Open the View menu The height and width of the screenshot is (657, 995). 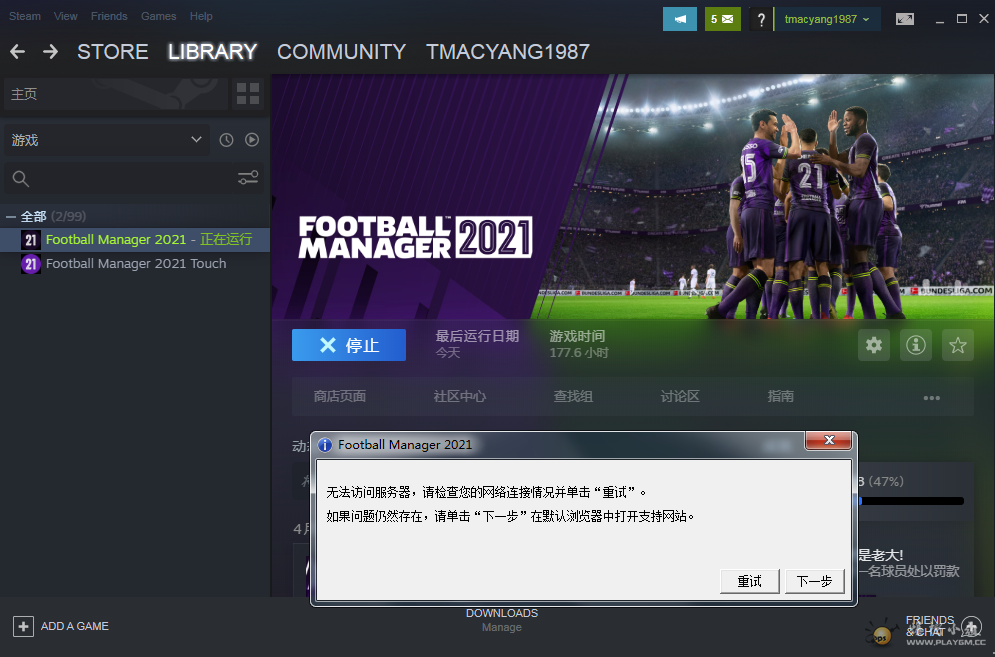[65, 16]
